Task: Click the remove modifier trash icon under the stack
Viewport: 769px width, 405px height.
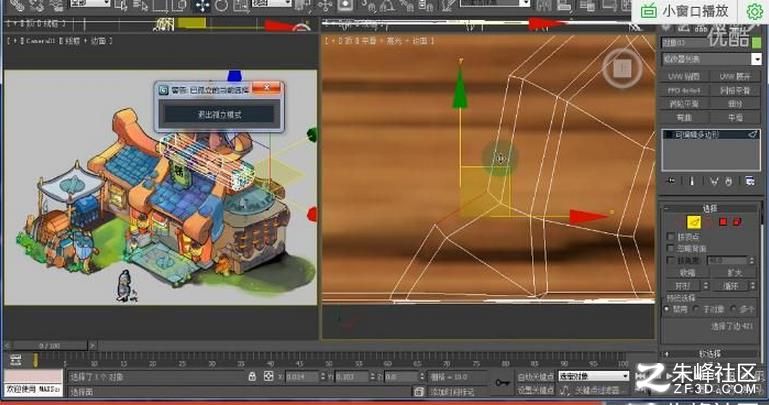Action: point(729,181)
